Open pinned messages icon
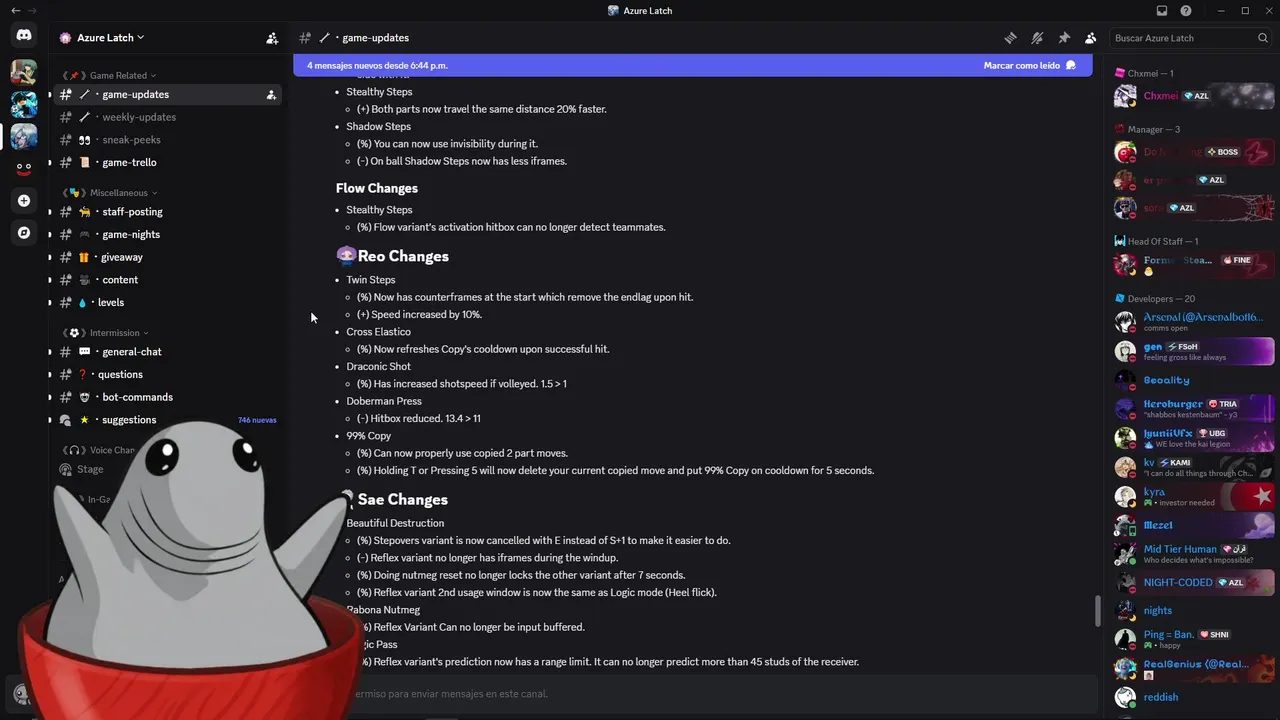Image resolution: width=1280 pixels, height=720 pixels. [x=1064, y=38]
